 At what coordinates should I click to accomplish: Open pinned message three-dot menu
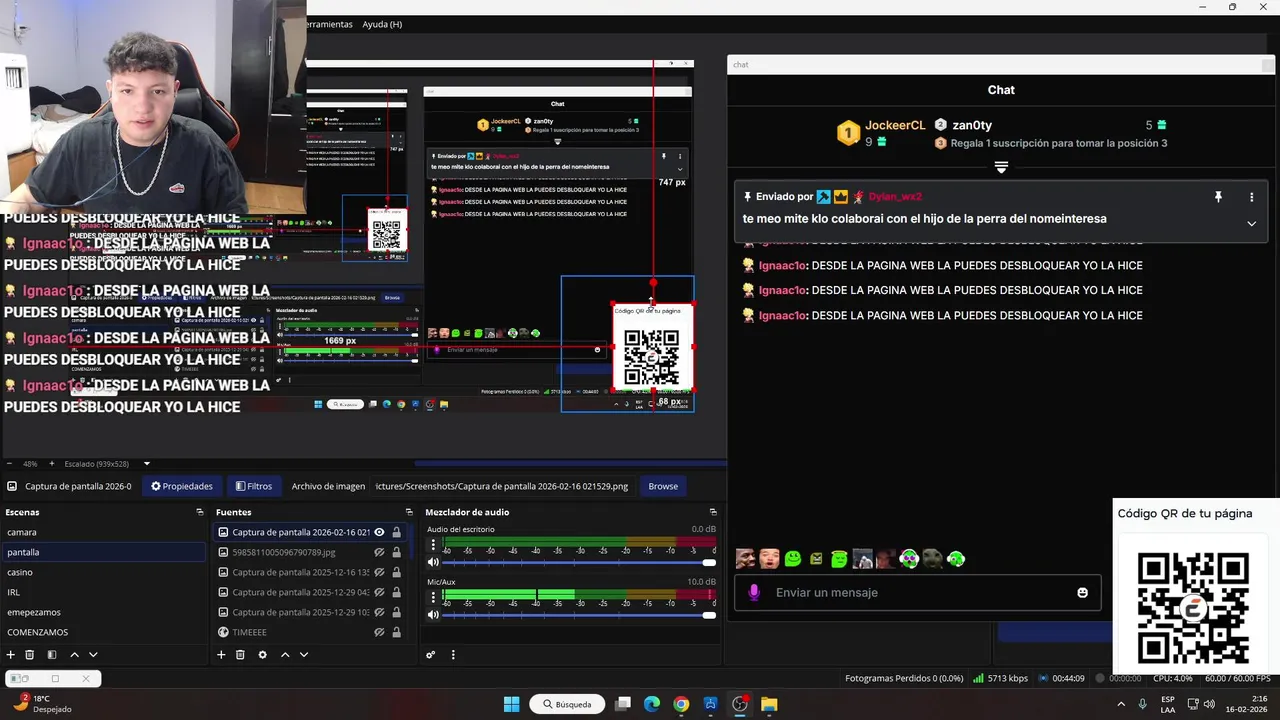pos(1251,197)
